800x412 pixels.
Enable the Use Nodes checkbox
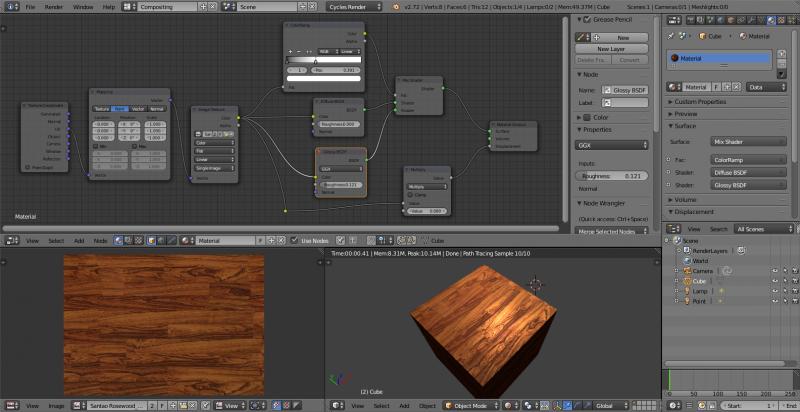(x=296, y=241)
